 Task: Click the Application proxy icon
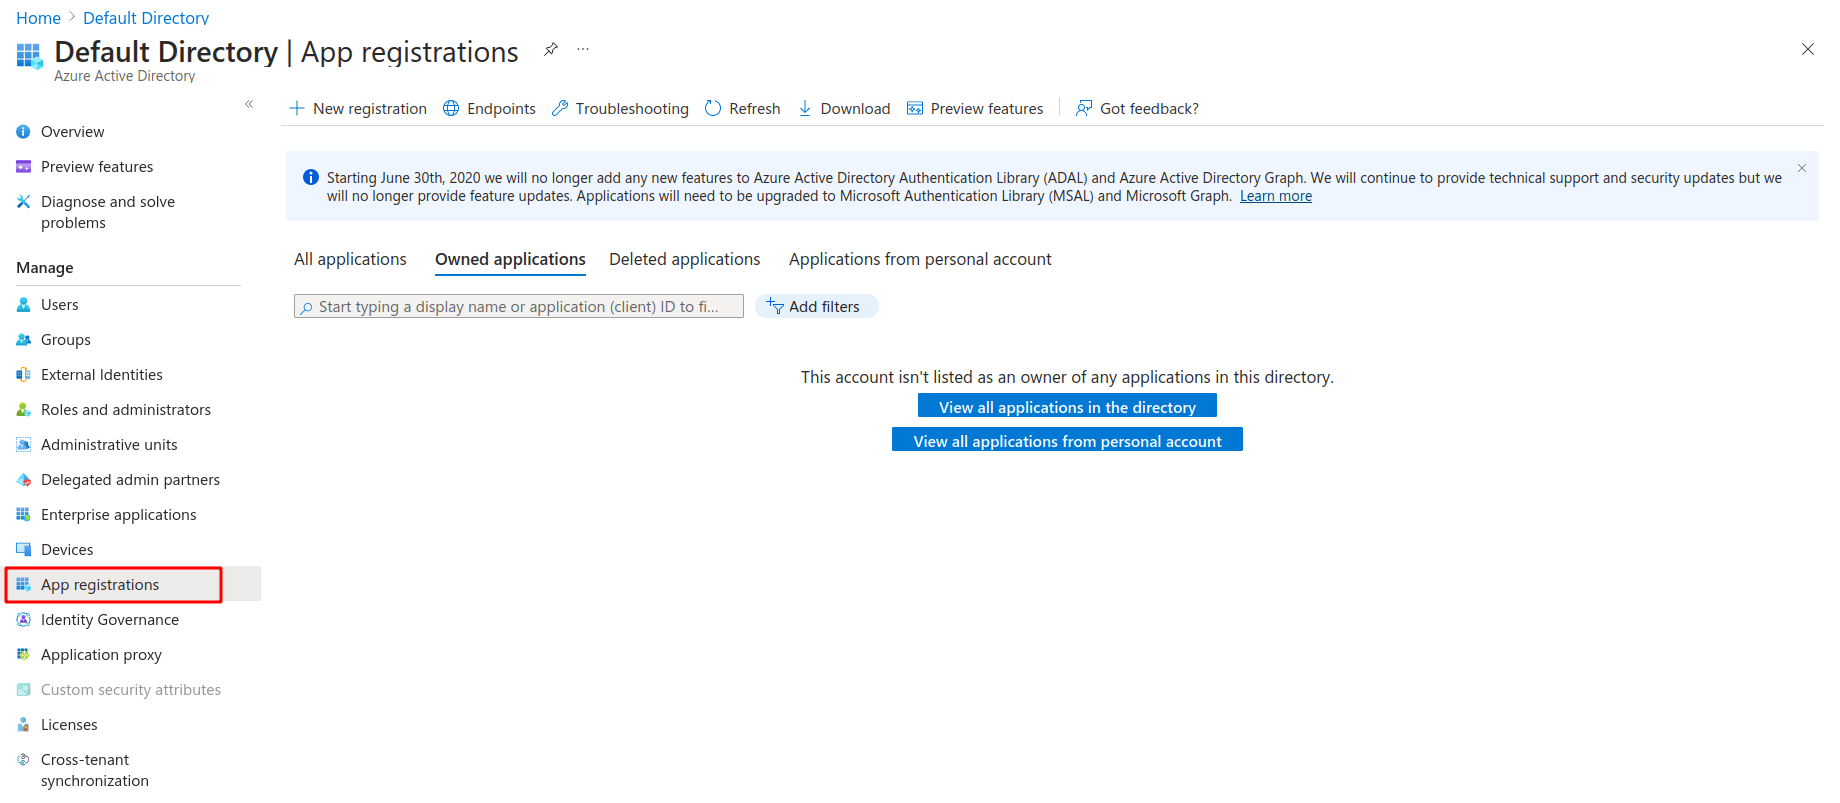[24, 655]
